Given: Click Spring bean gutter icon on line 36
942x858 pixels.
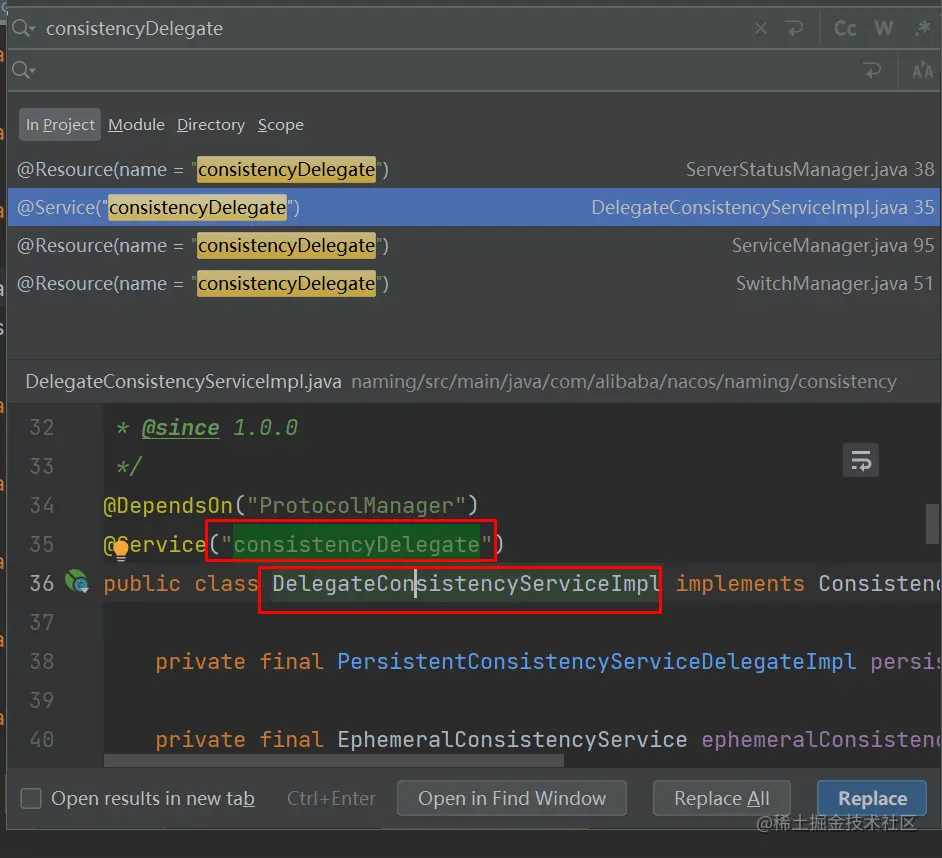Looking at the screenshot, I should pyautogui.click(x=77, y=581).
